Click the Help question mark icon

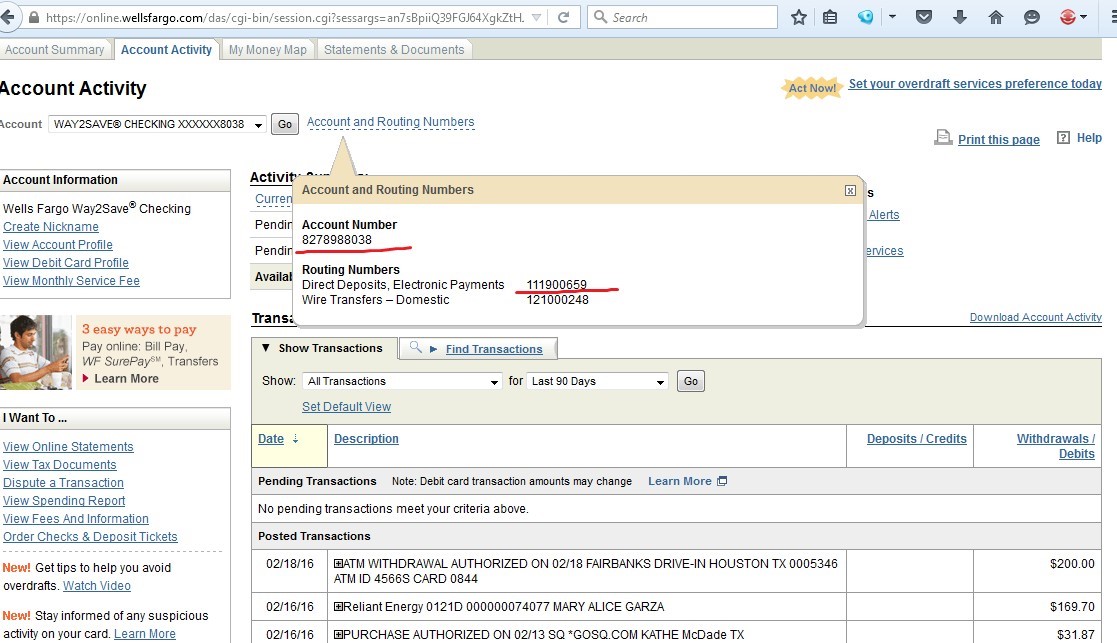coord(1063,138)
